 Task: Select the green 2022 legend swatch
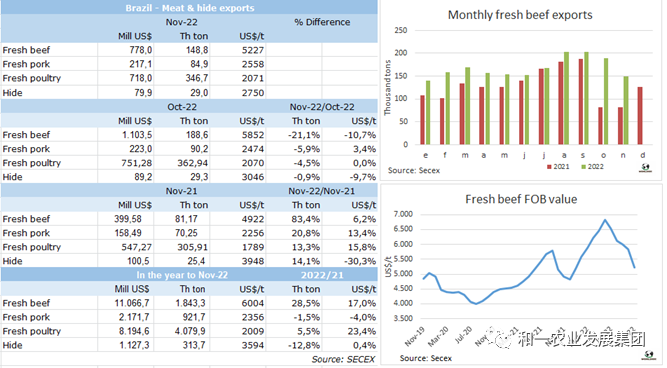tap(584, 167)
